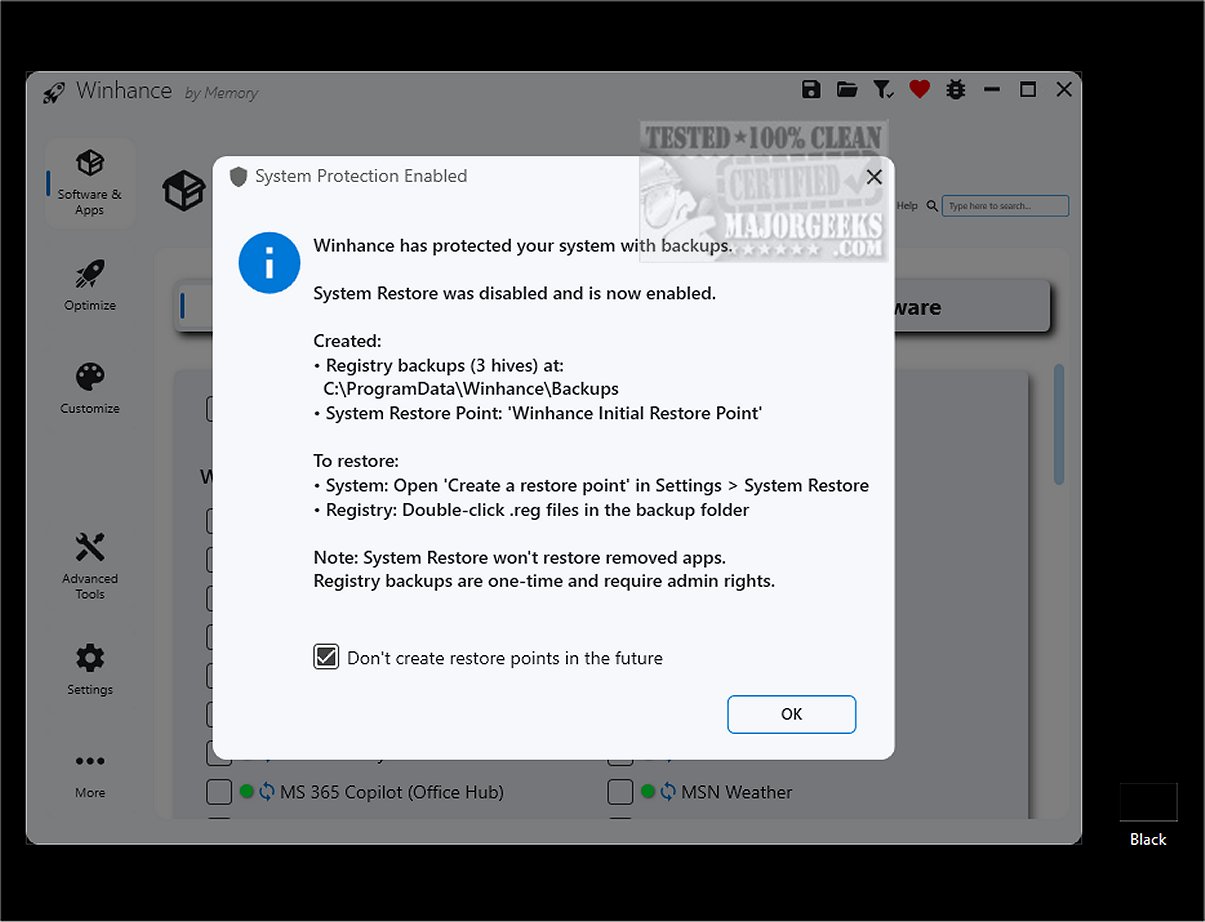1205x922 pixels.
Task: Click the Help link near search
Action: point(907,206)
